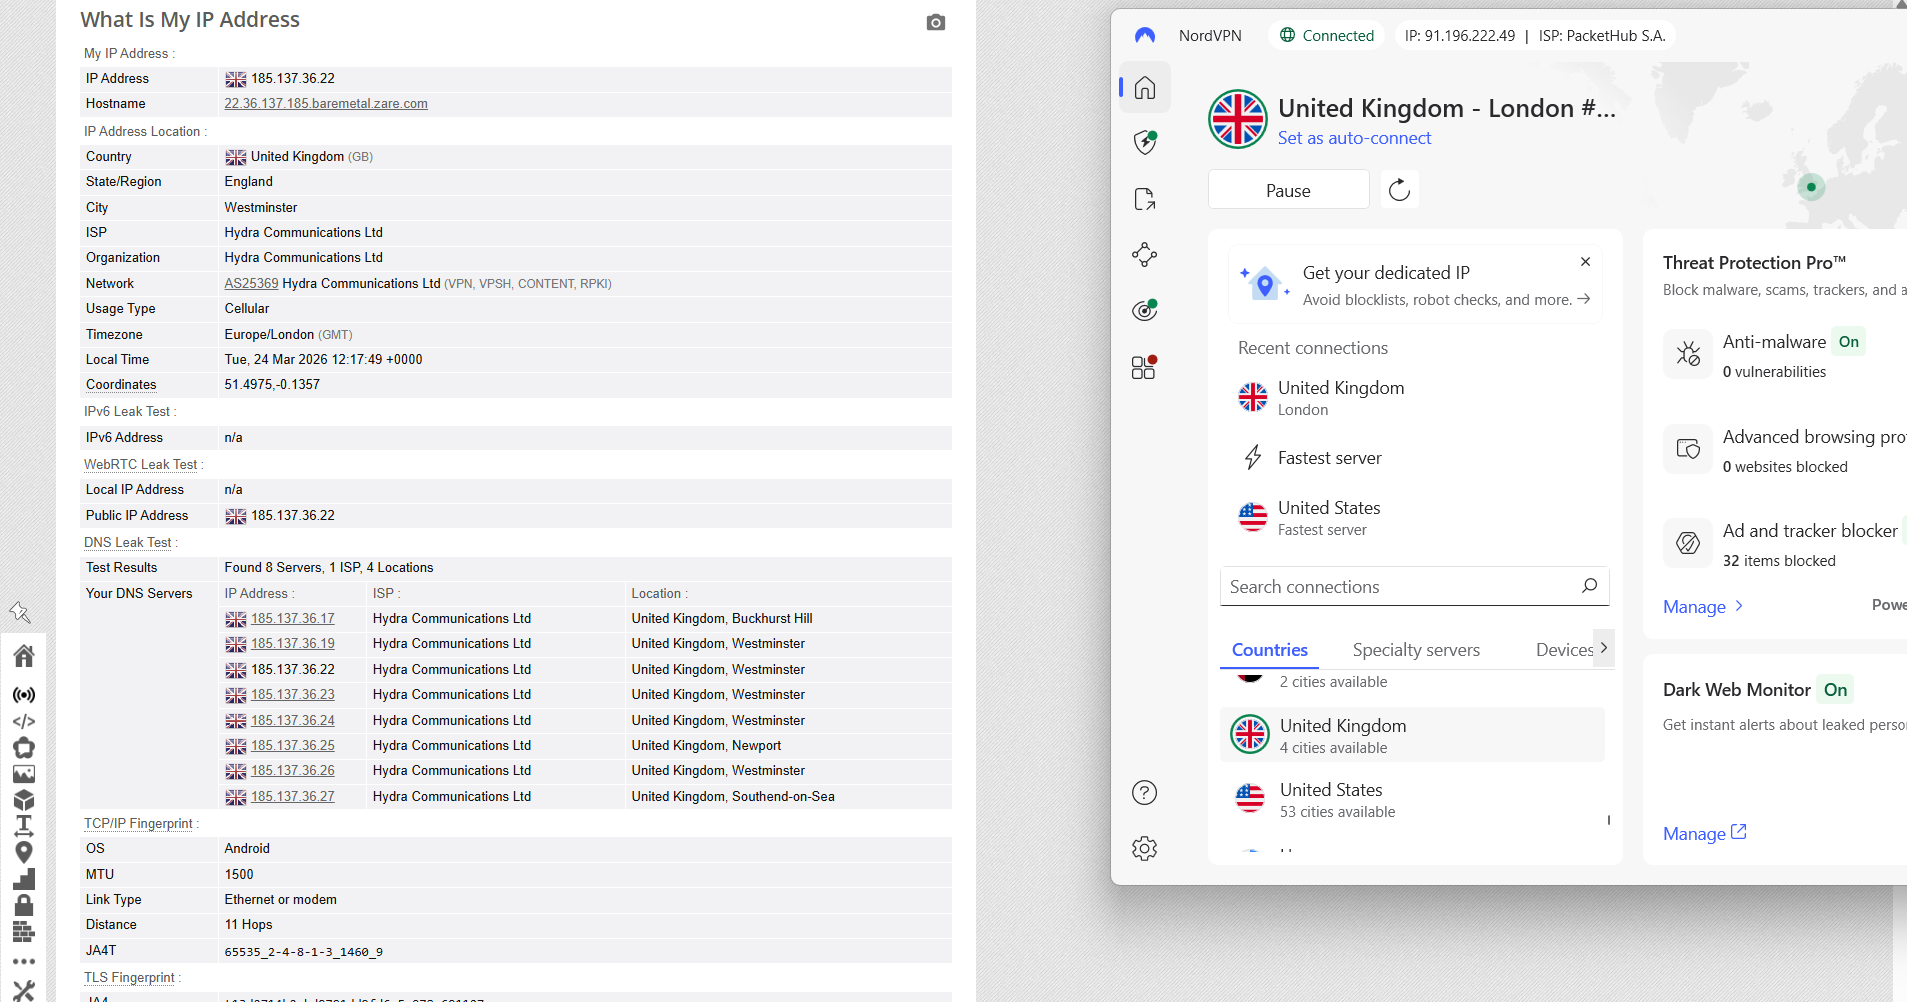The height and width of the screenshot is (1002, 1907).
Task: Expand Threat Protection Pro via Manage chevron
Action: point(1703,607)
